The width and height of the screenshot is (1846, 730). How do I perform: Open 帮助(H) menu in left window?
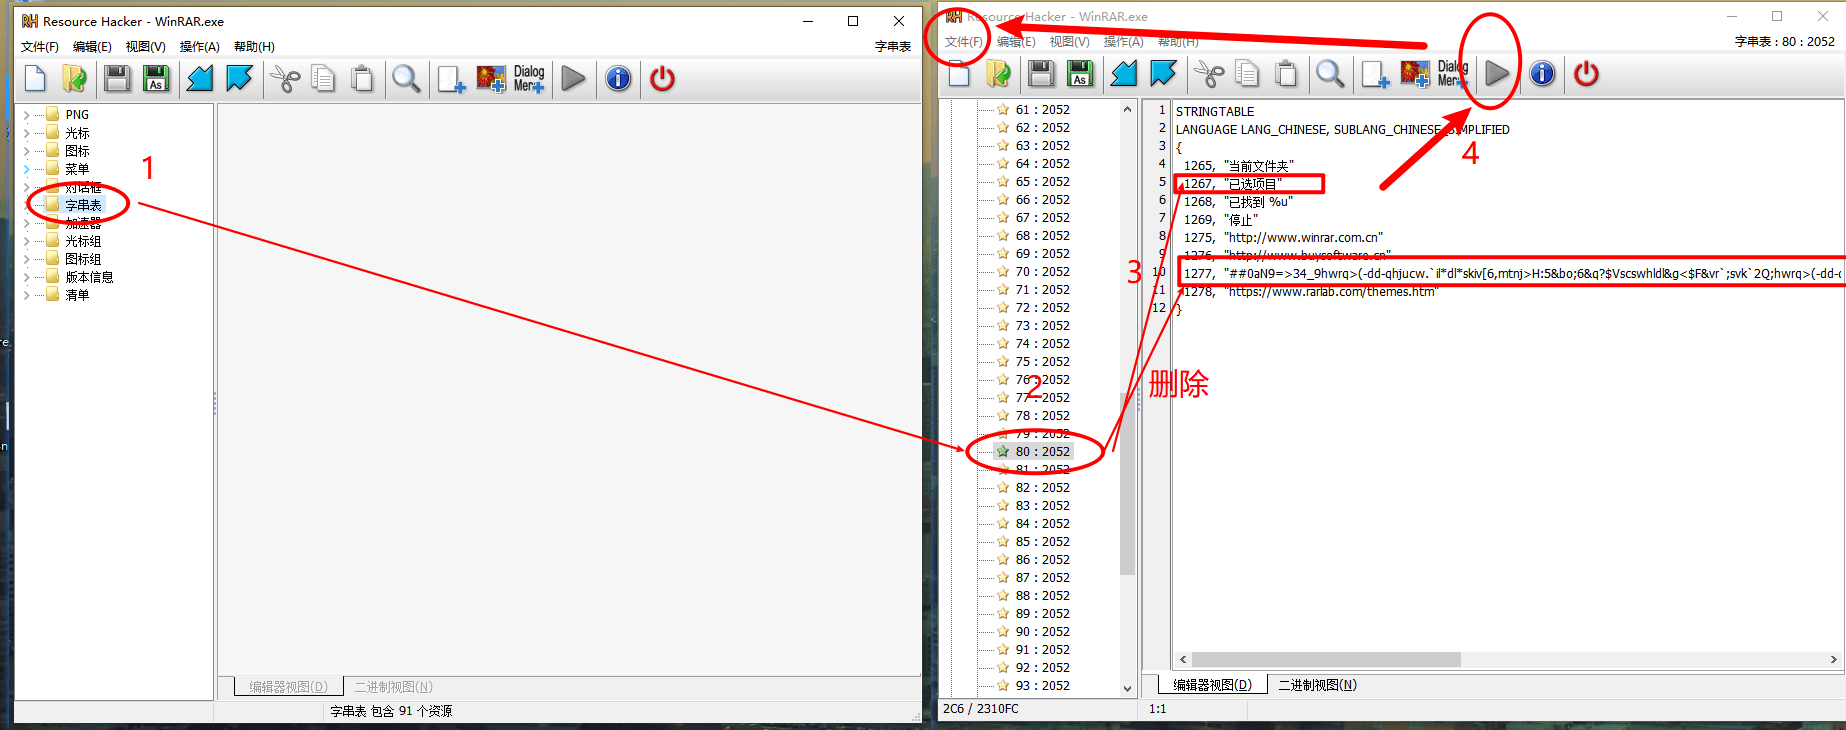[x=254, y=47]
